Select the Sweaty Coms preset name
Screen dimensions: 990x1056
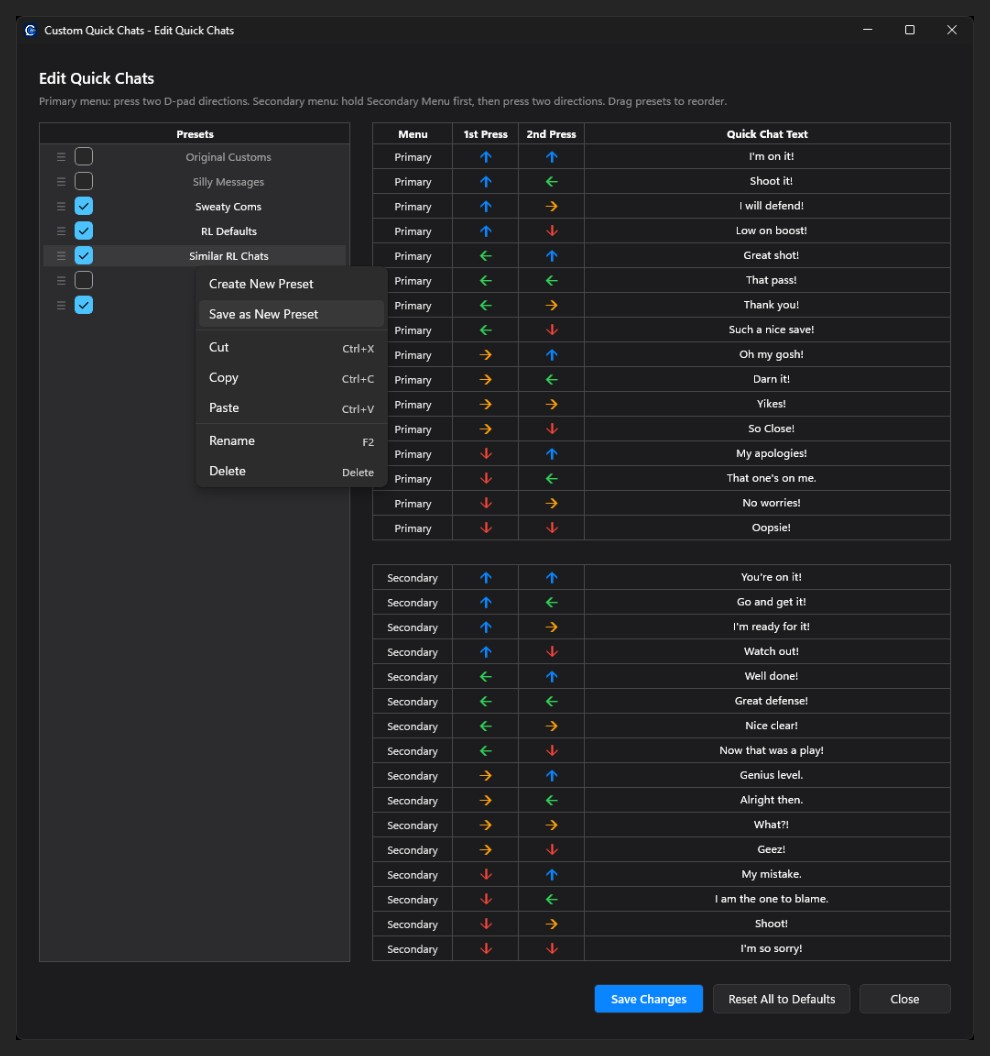click(x=228, y=207)
